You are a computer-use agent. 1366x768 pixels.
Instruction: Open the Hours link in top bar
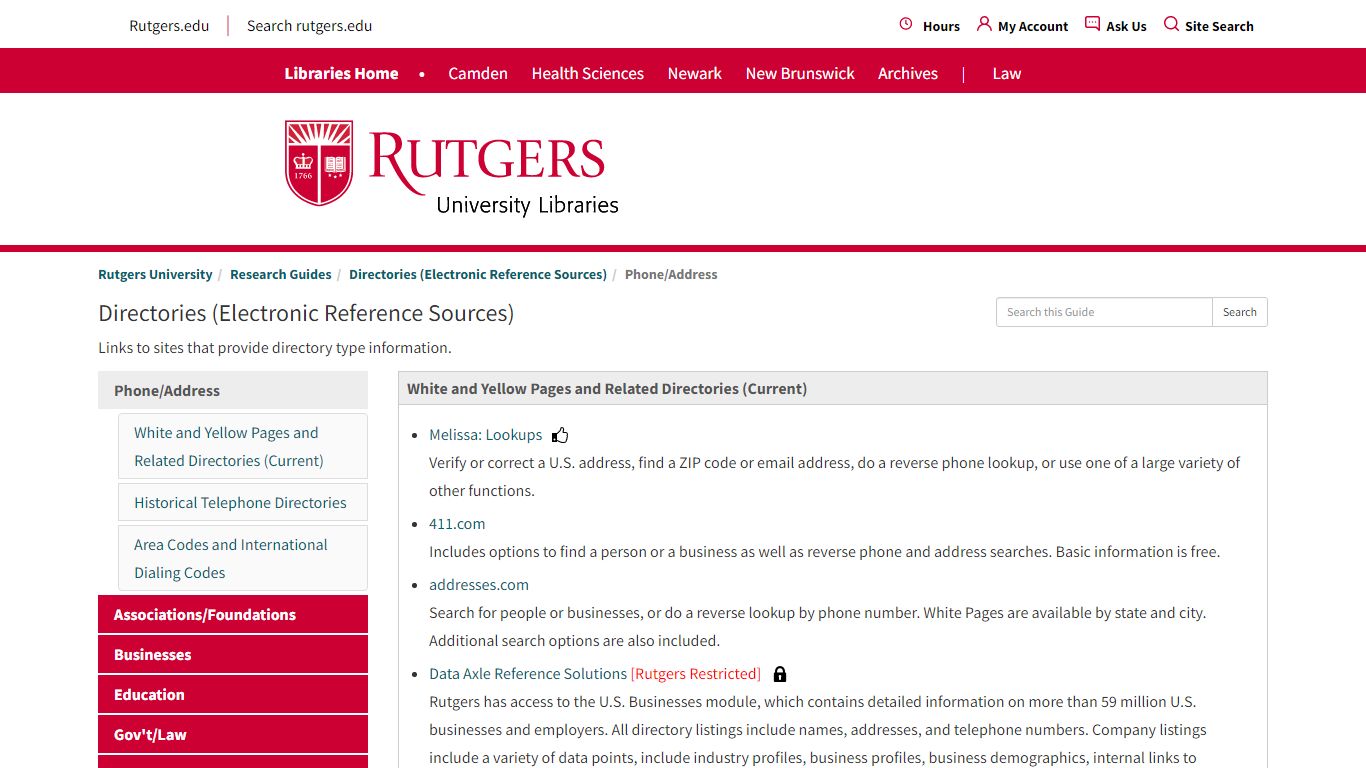click(941, 26)
